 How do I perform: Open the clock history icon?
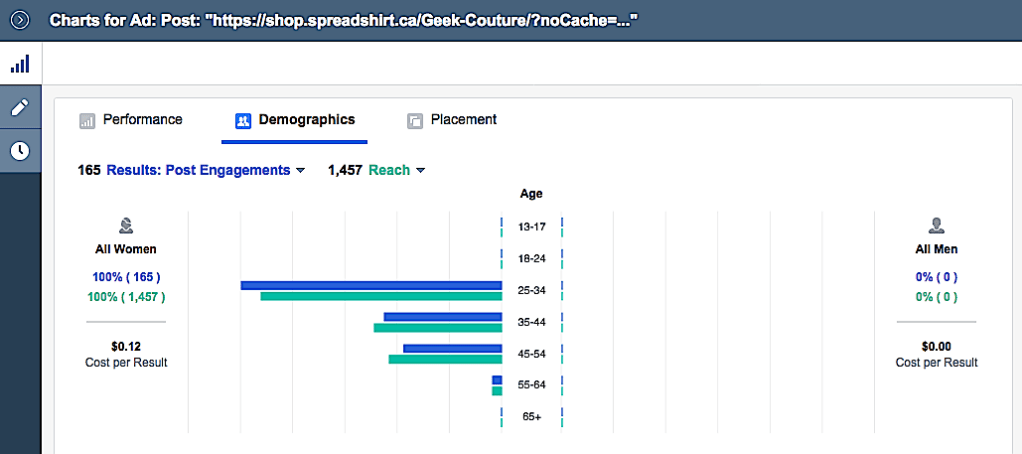click(x=20, y=151)
